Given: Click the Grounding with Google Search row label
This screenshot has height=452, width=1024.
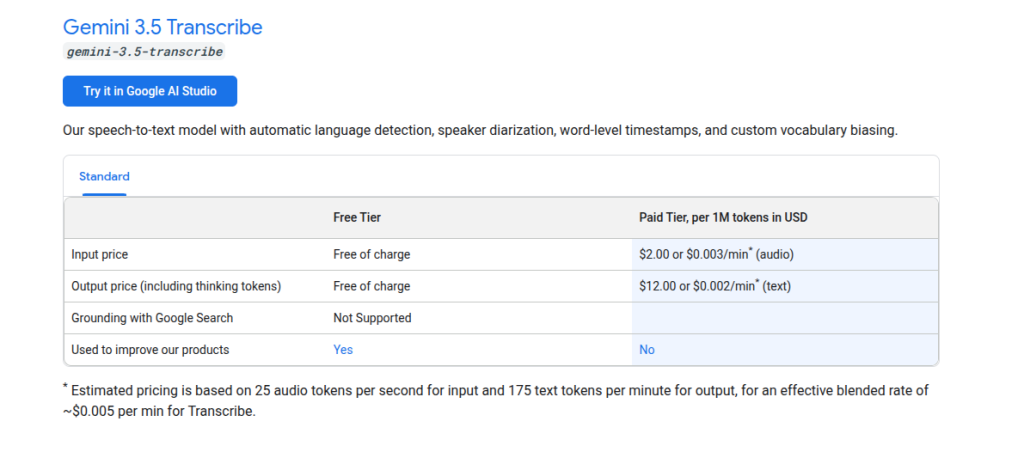Looking at the screenshot, I should 152,318.
